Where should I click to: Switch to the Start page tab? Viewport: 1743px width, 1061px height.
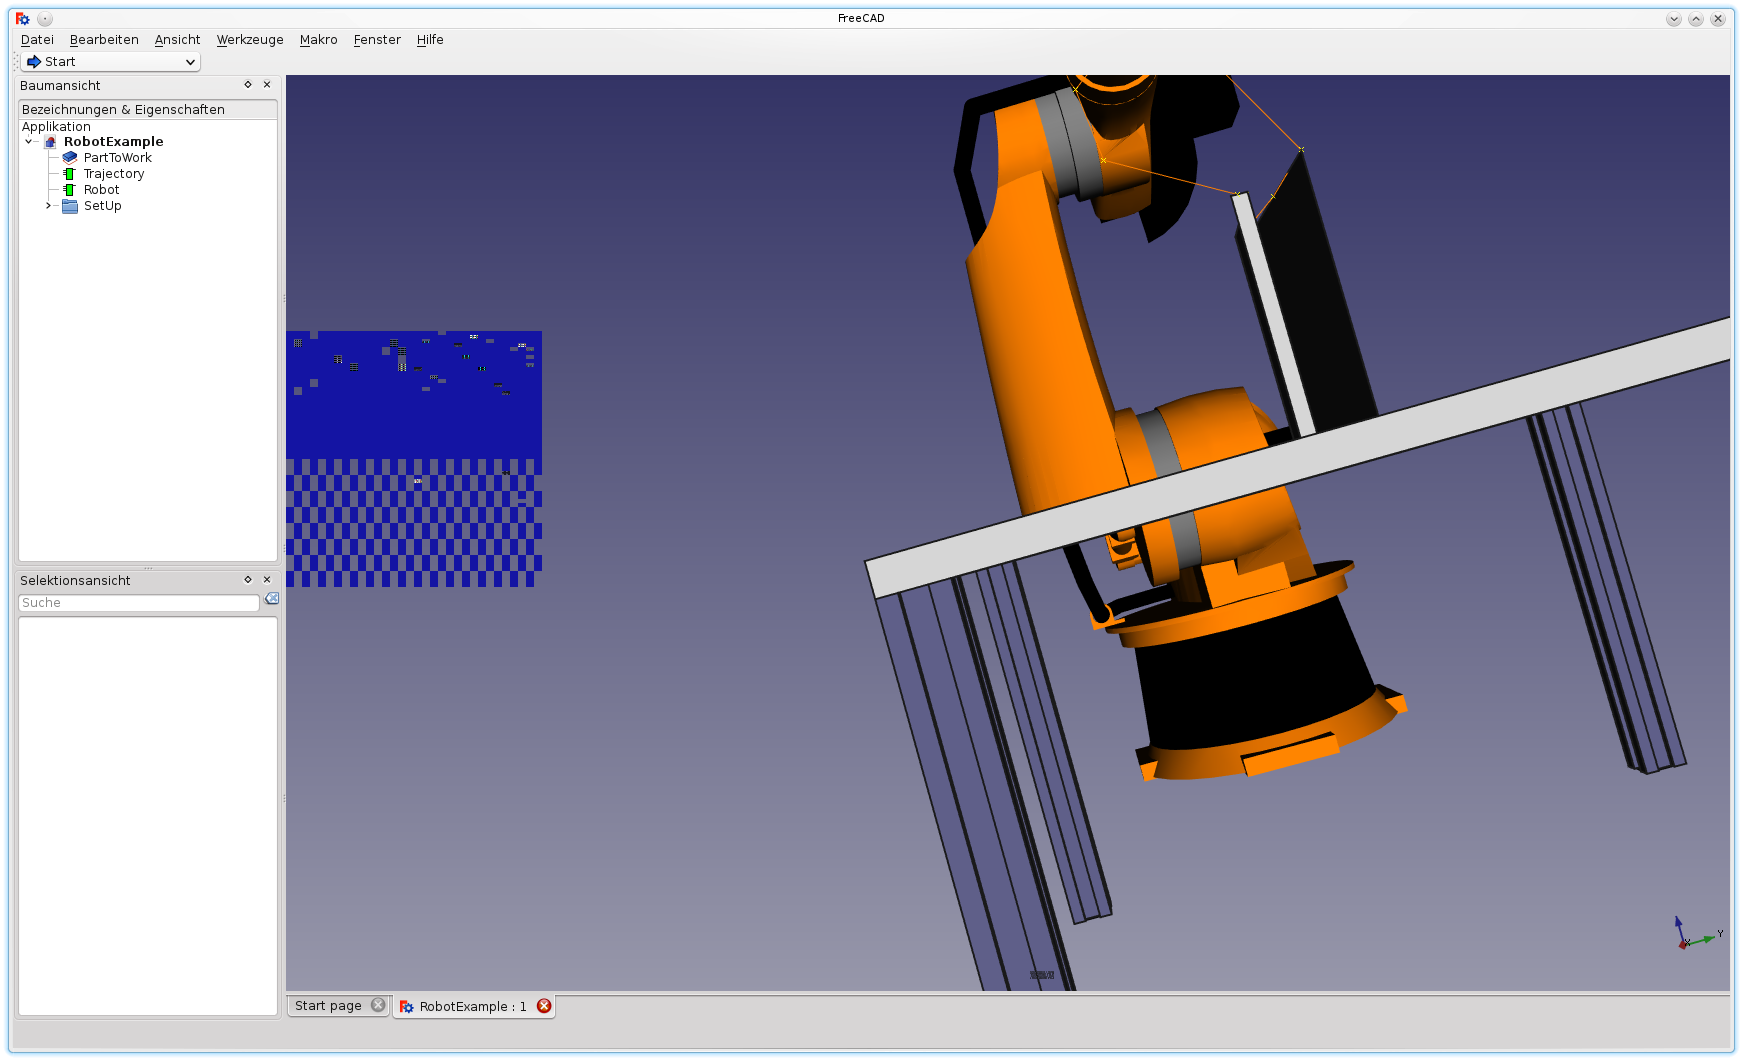(328, 1006)
